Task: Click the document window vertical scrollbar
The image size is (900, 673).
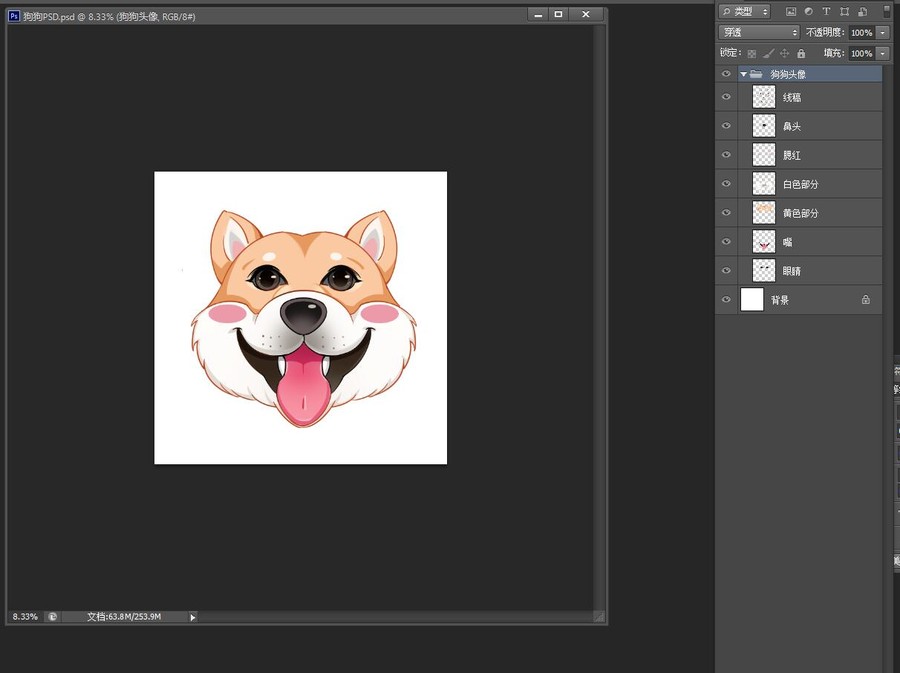Action: 599,317
